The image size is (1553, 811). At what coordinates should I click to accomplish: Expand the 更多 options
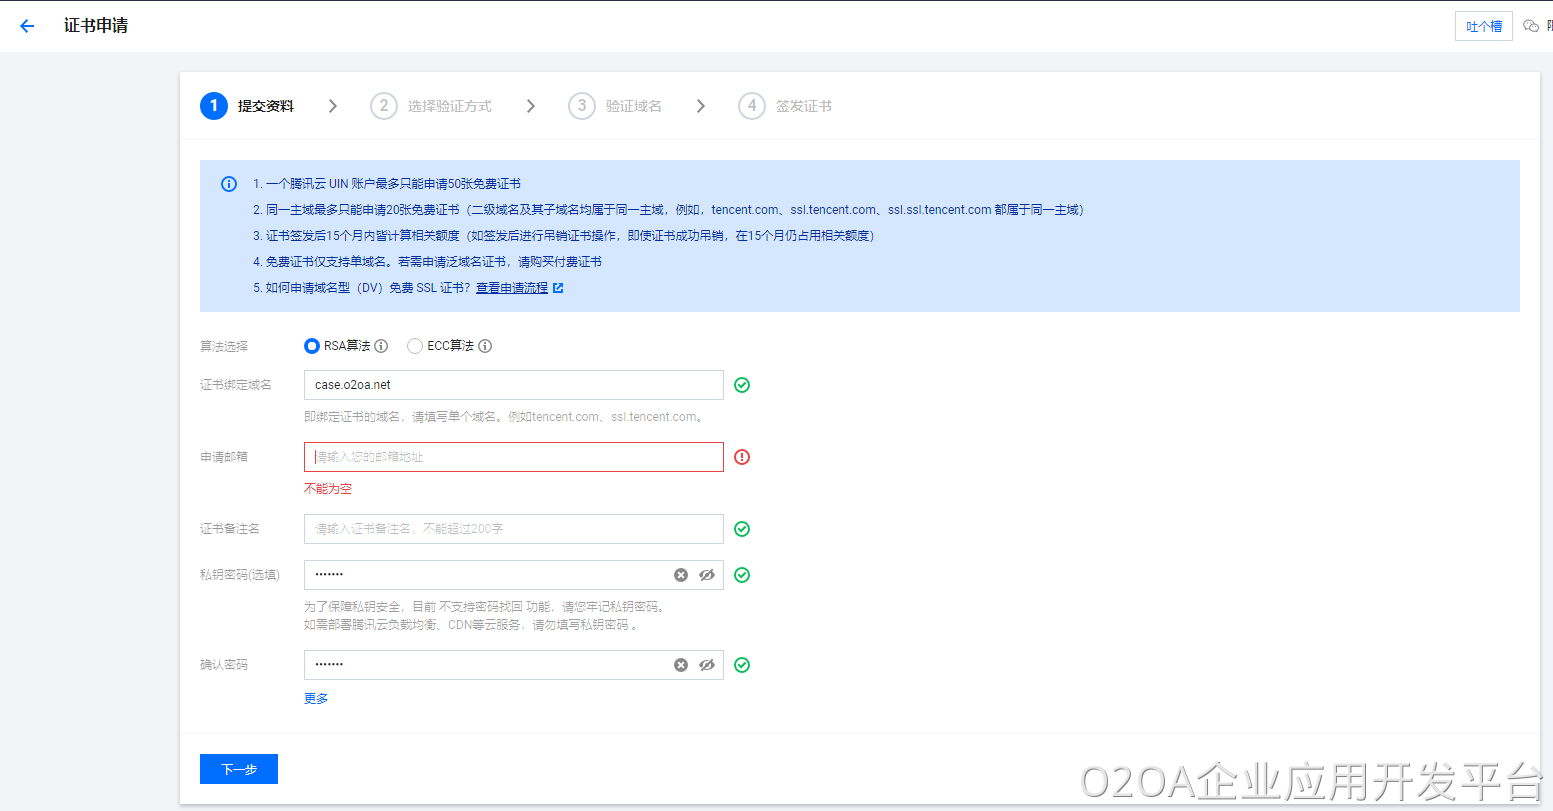pos(316,699)
